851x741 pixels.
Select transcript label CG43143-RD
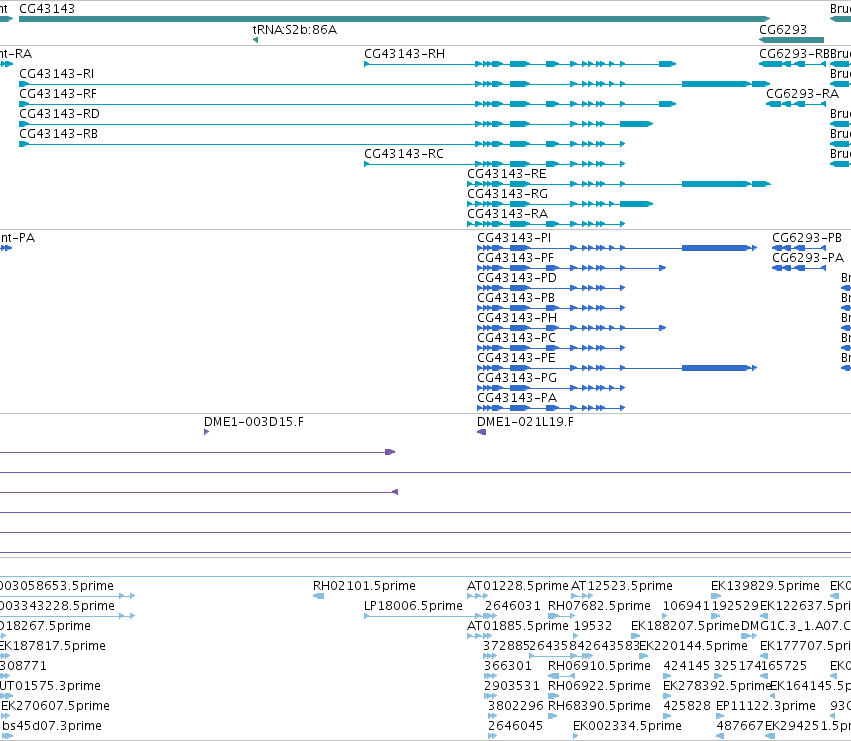tap(60, 114)
